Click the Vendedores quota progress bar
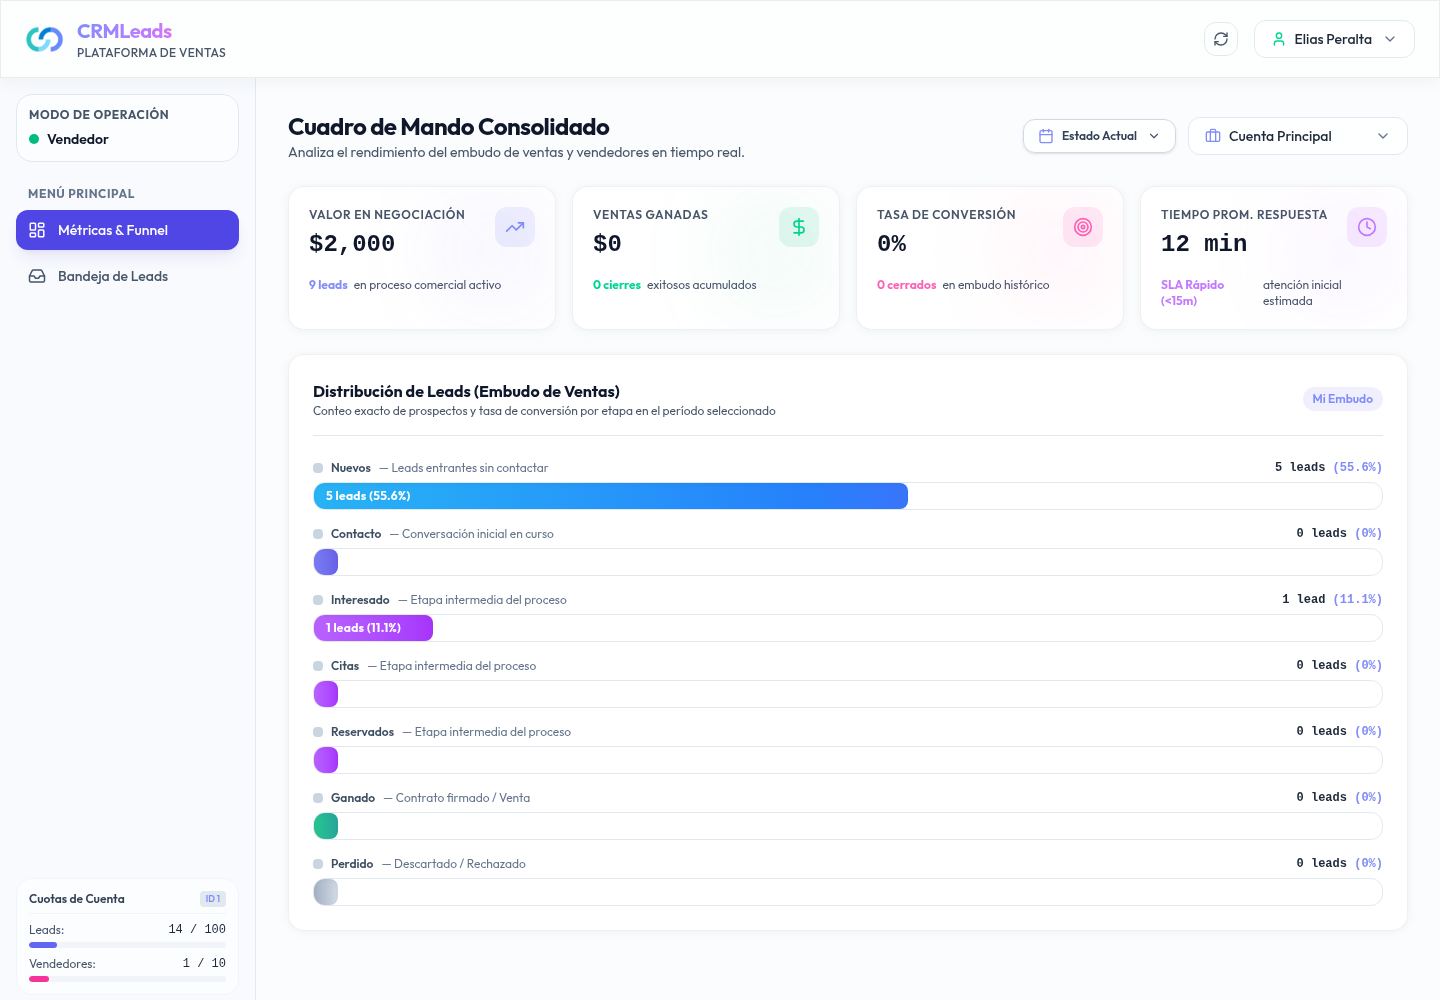Viewport: 1440px width, 1000px height. 127,979
